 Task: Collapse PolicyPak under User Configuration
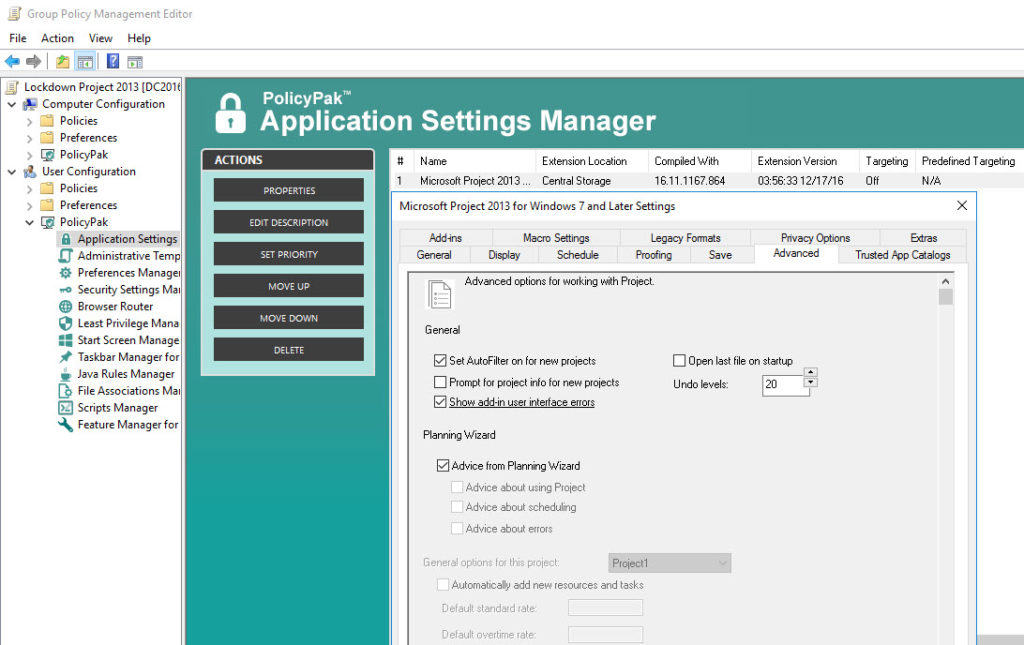pos(29,223)
